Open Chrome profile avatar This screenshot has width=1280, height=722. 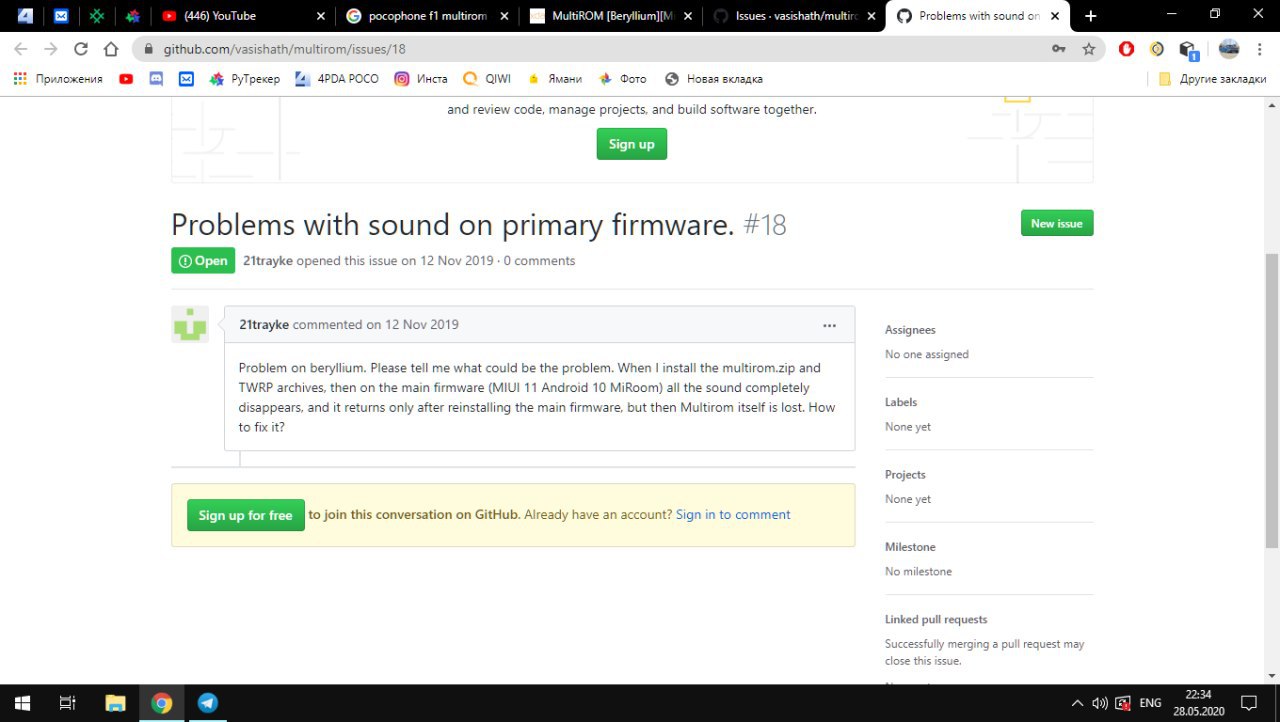click(1228, 48)
